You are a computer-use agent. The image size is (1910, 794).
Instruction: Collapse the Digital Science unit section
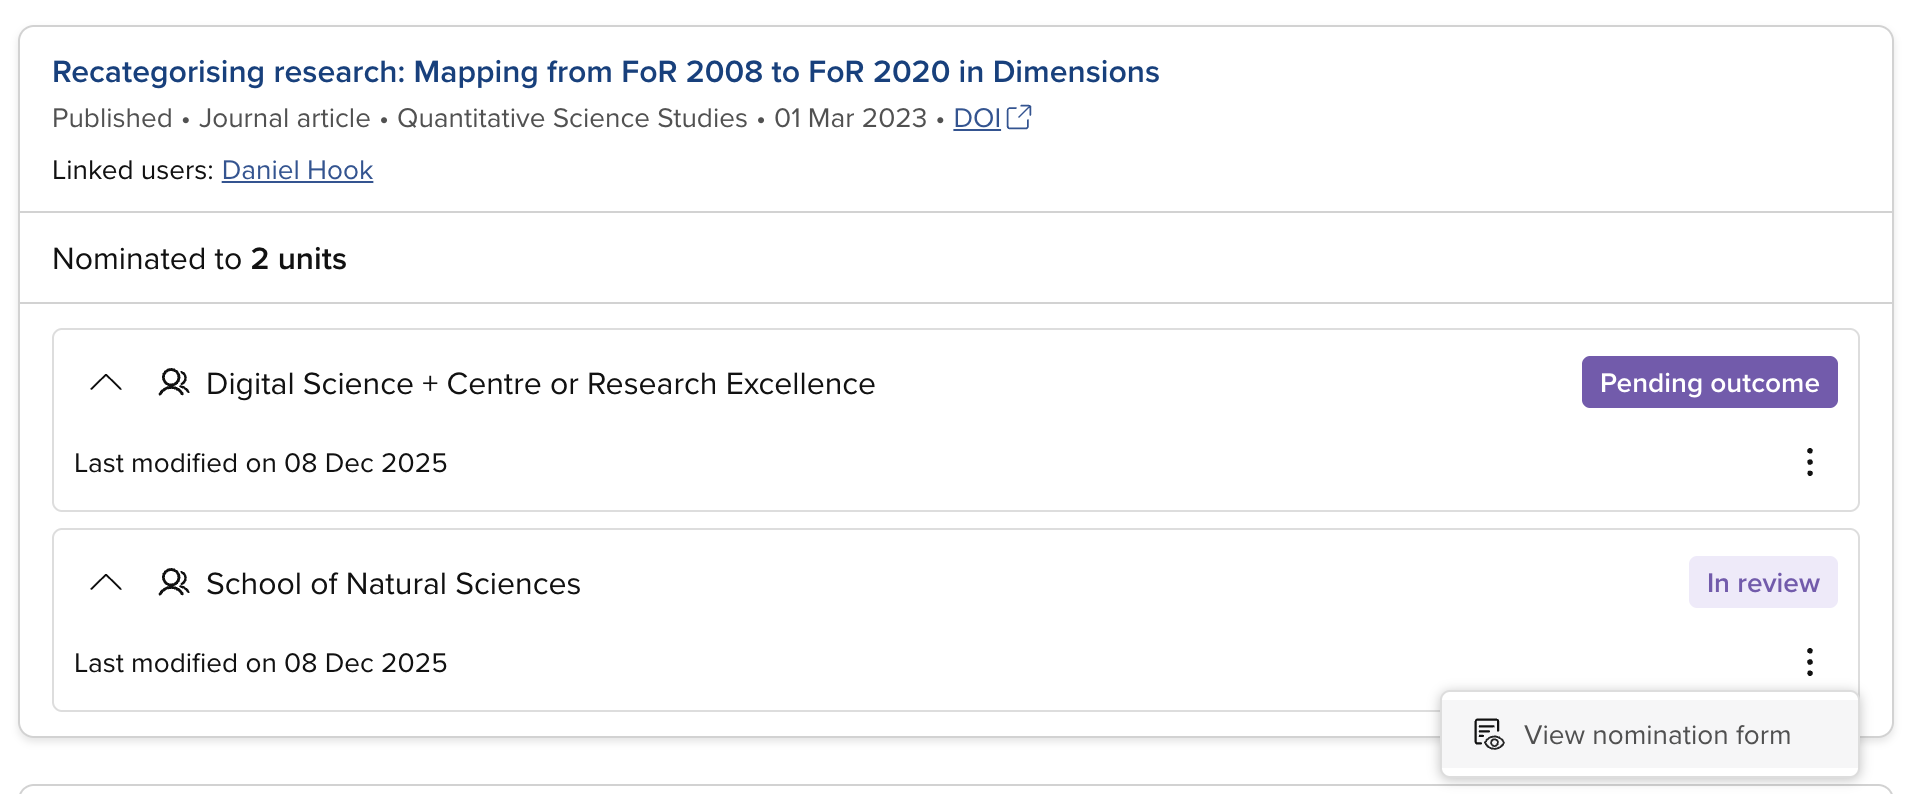click(106, 383)
